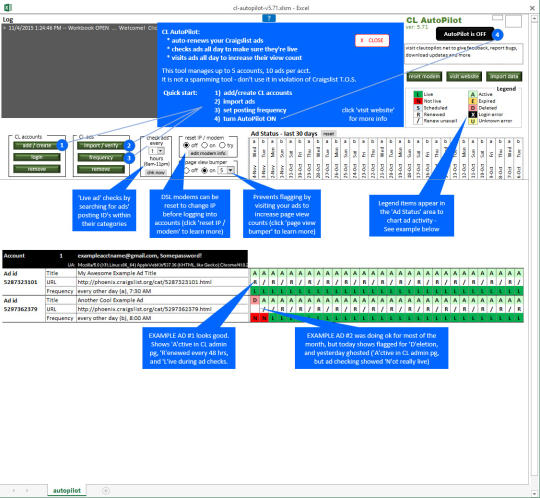Click the edit modem info button
Screen dimensions: 540x498
pyautogui.click(x=208, y=153)
